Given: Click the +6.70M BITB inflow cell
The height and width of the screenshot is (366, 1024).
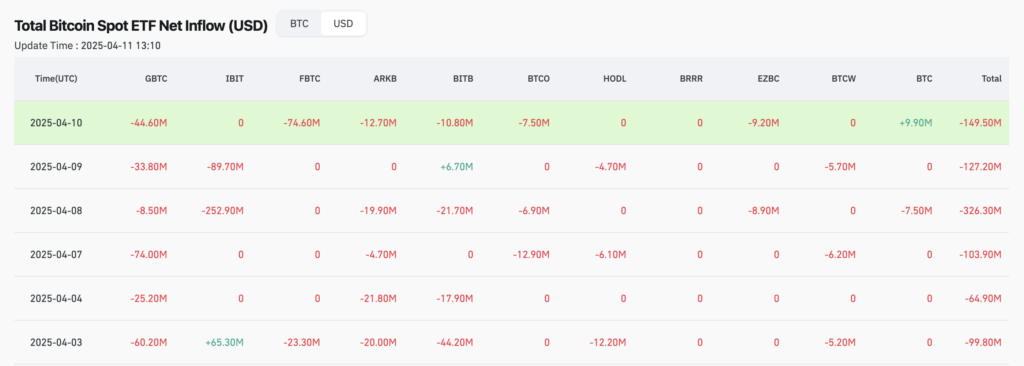Looking at the screenshot, I should 455,167.
